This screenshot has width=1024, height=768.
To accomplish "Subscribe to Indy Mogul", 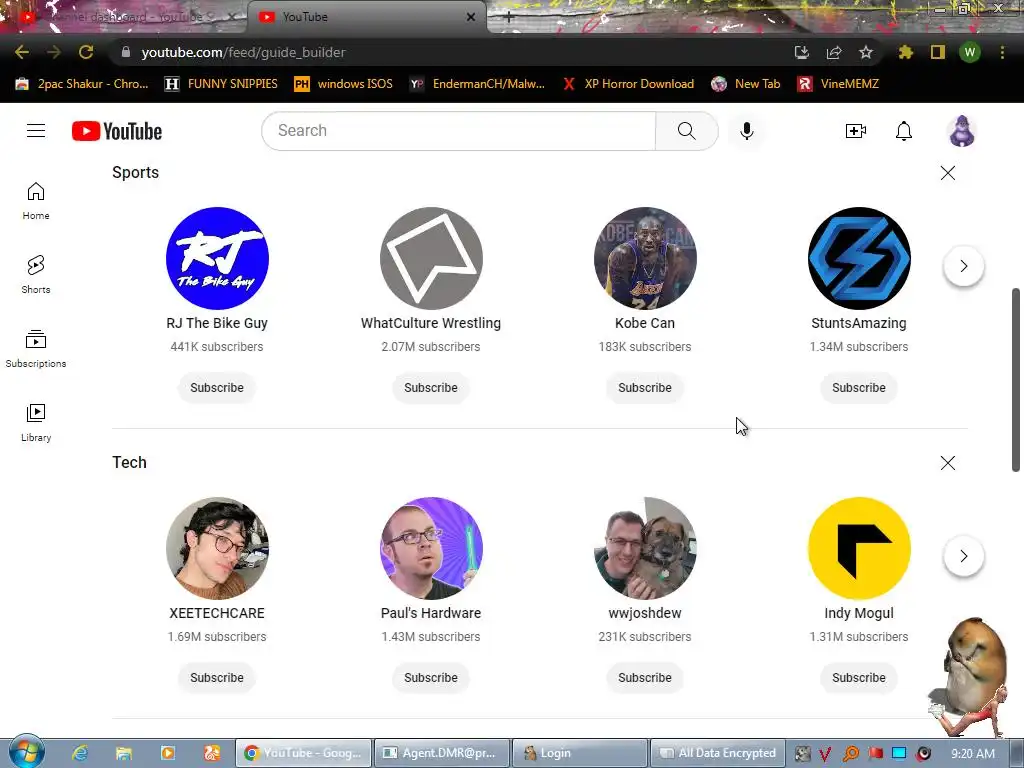I will pyautogui.click(x=859, y=677).
